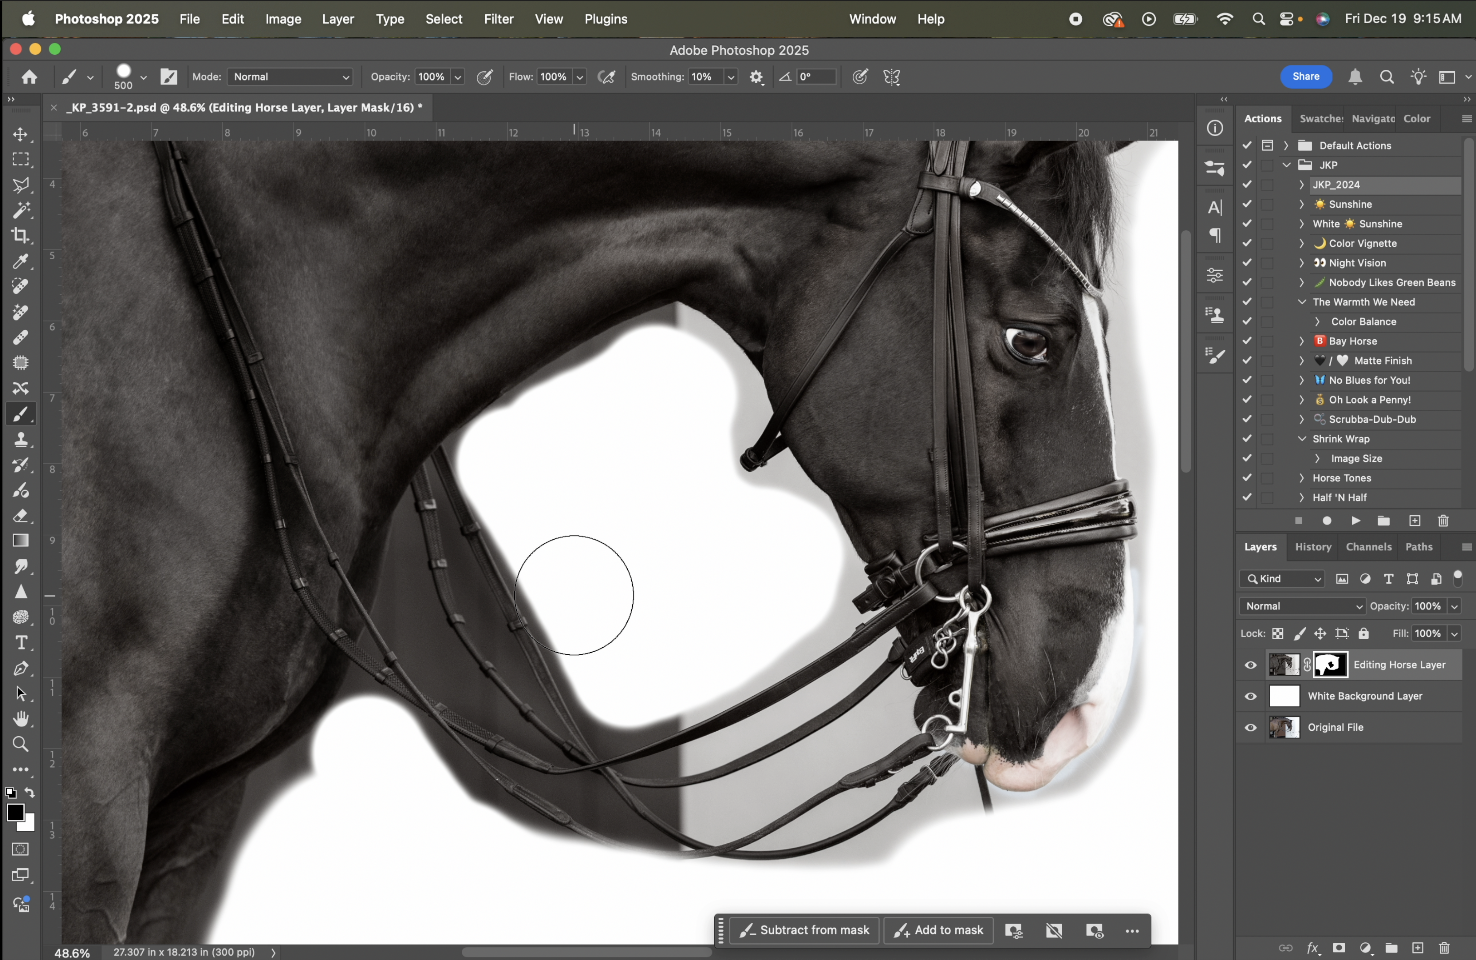The image size is (1476, 960).
Task: Select the Hand tool
Action: (x=21, y=718)
